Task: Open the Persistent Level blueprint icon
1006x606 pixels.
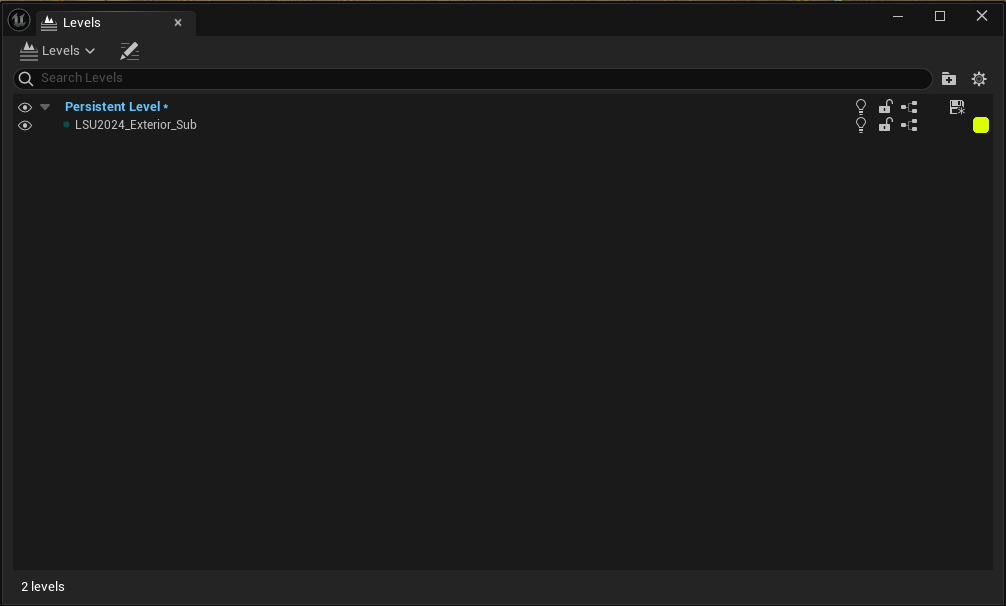Action: pyautogui.click(x=909, y=107)
